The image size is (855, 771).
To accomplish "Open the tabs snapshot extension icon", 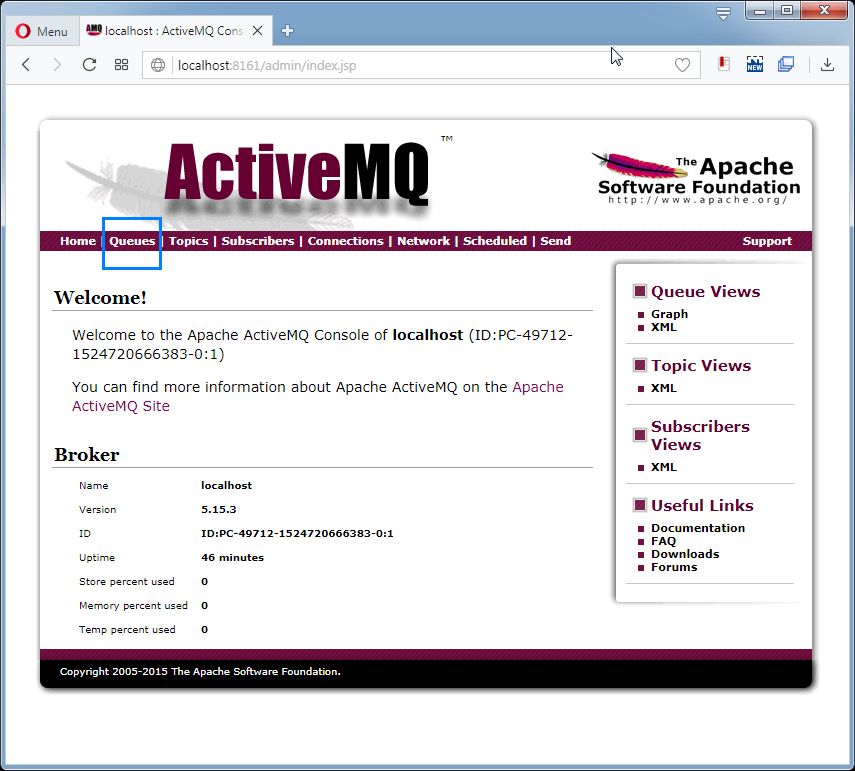I will coord(786,64).
